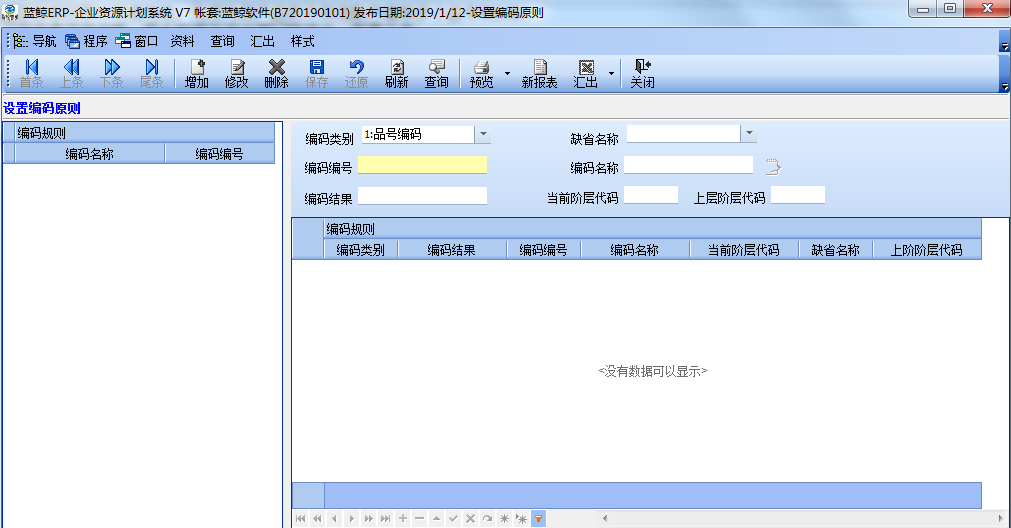The height and width of the screenshot is (528, 1011).
Task: Expand the 缺省名称 dropdown list
Action: click(x=749, y=134)
